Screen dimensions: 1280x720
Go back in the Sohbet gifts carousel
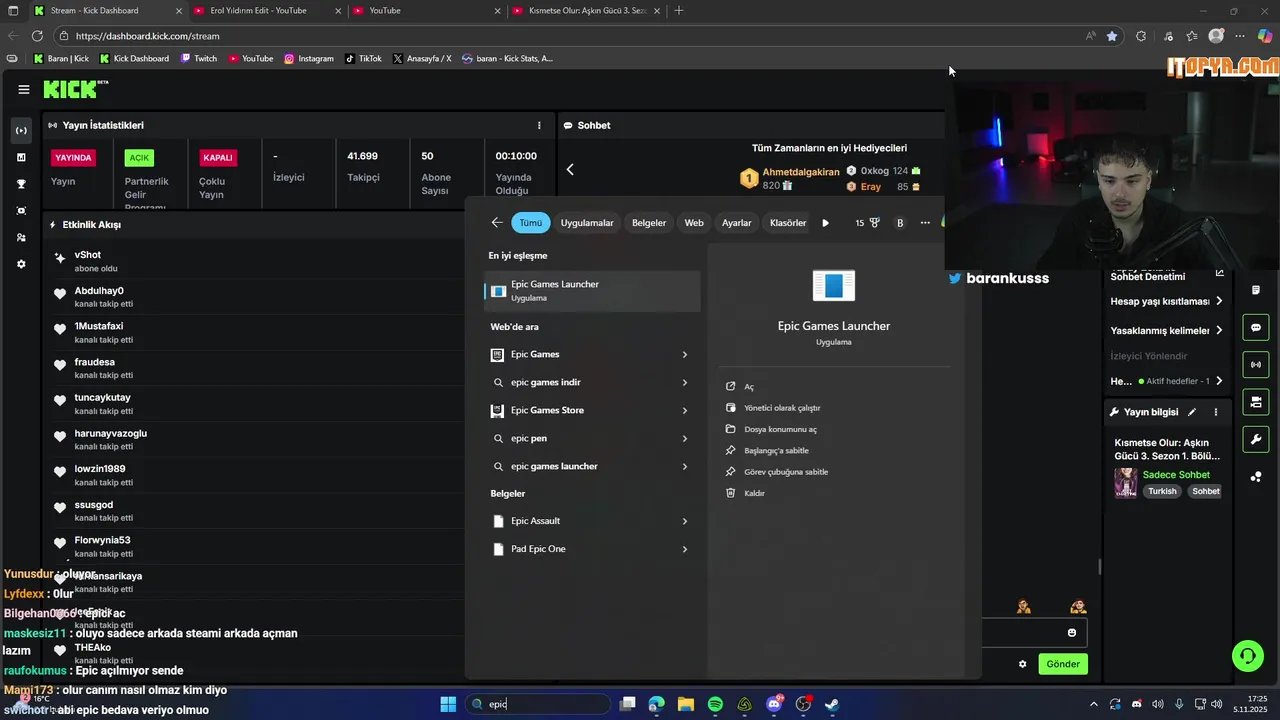pyautogui.click(x=570, y=169)
